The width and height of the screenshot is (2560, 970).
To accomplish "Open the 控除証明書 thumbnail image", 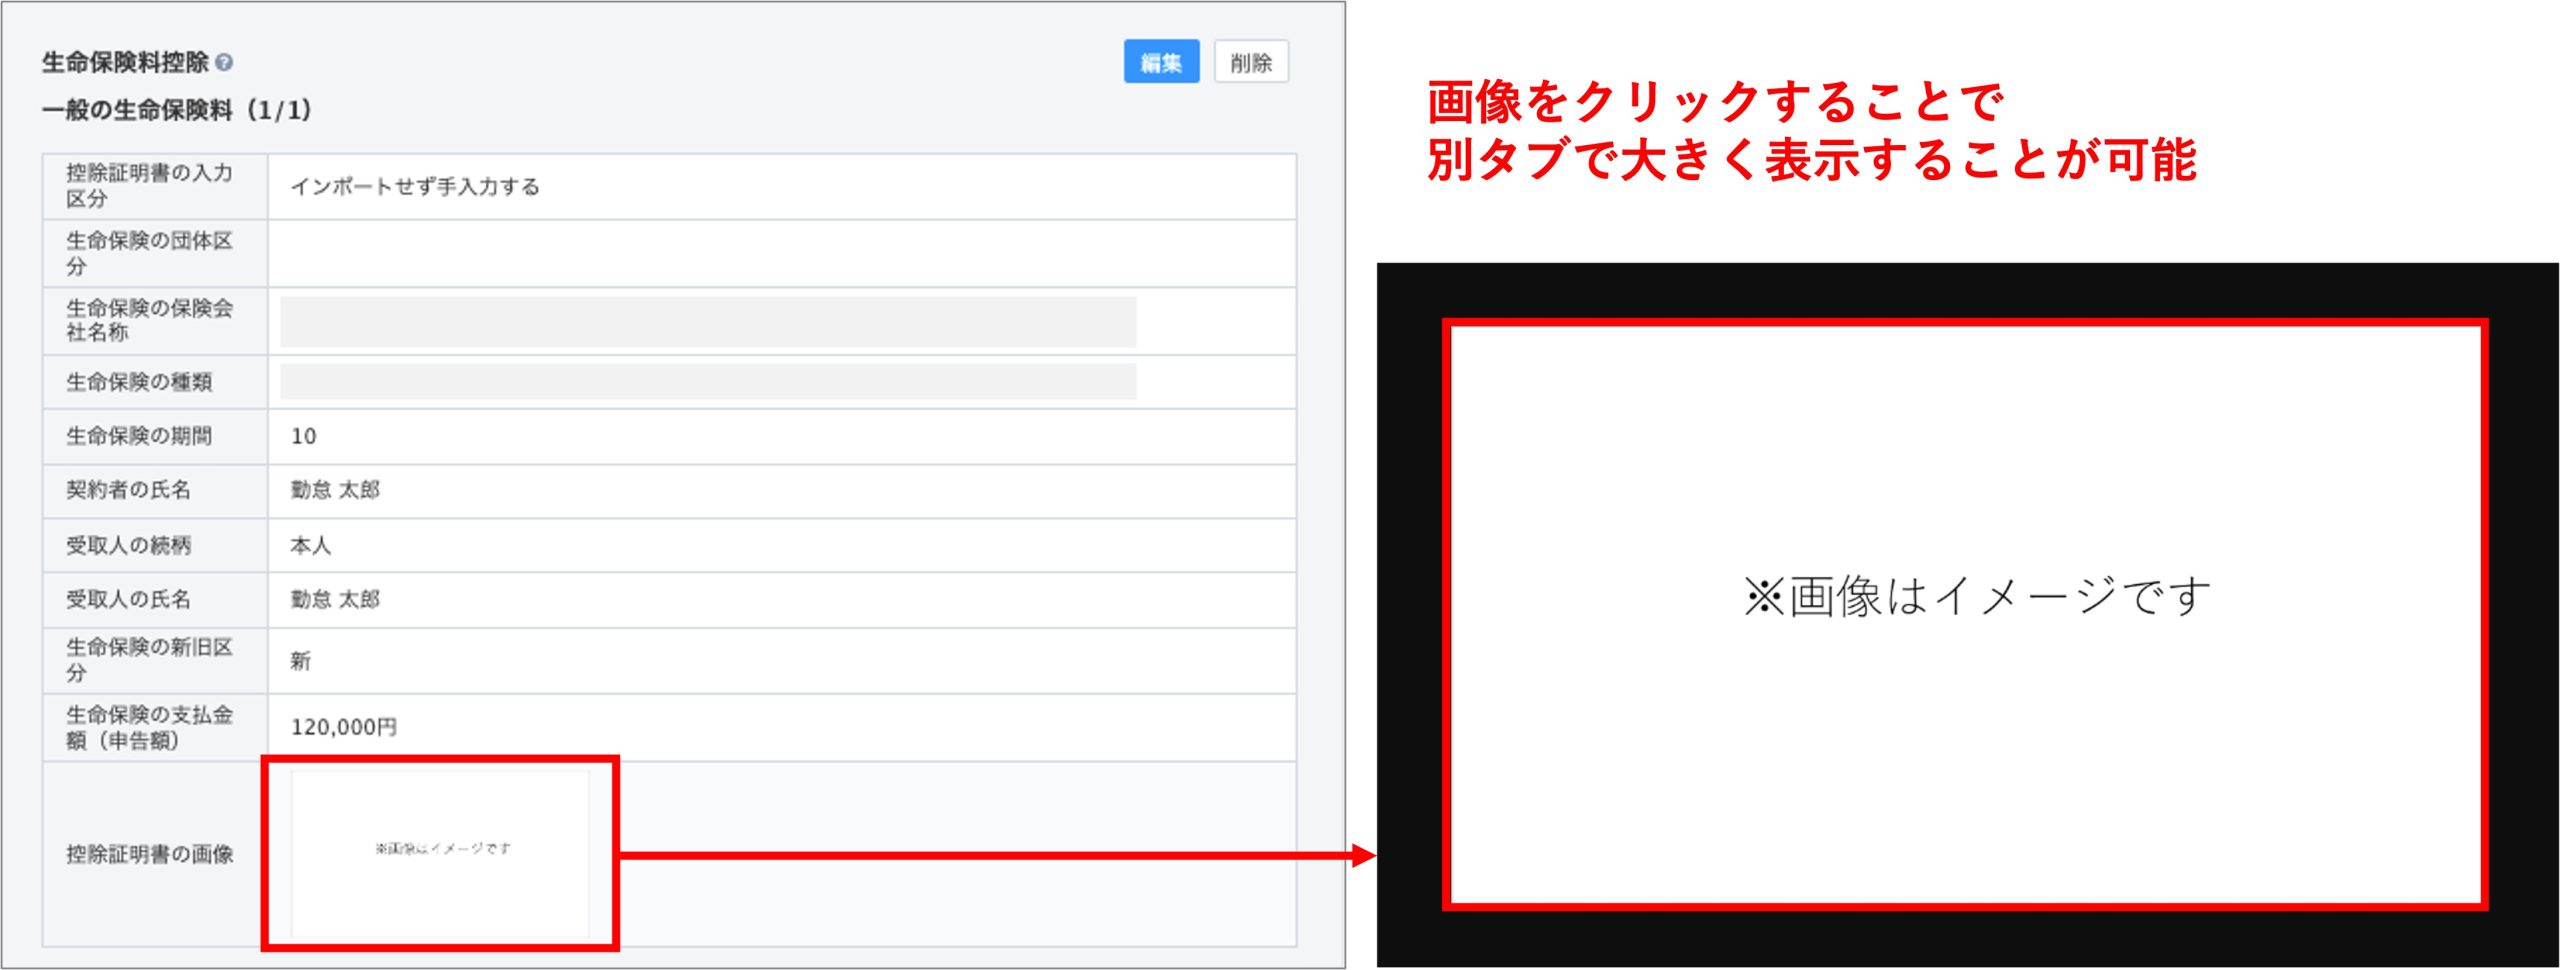I will coord(440,852).
